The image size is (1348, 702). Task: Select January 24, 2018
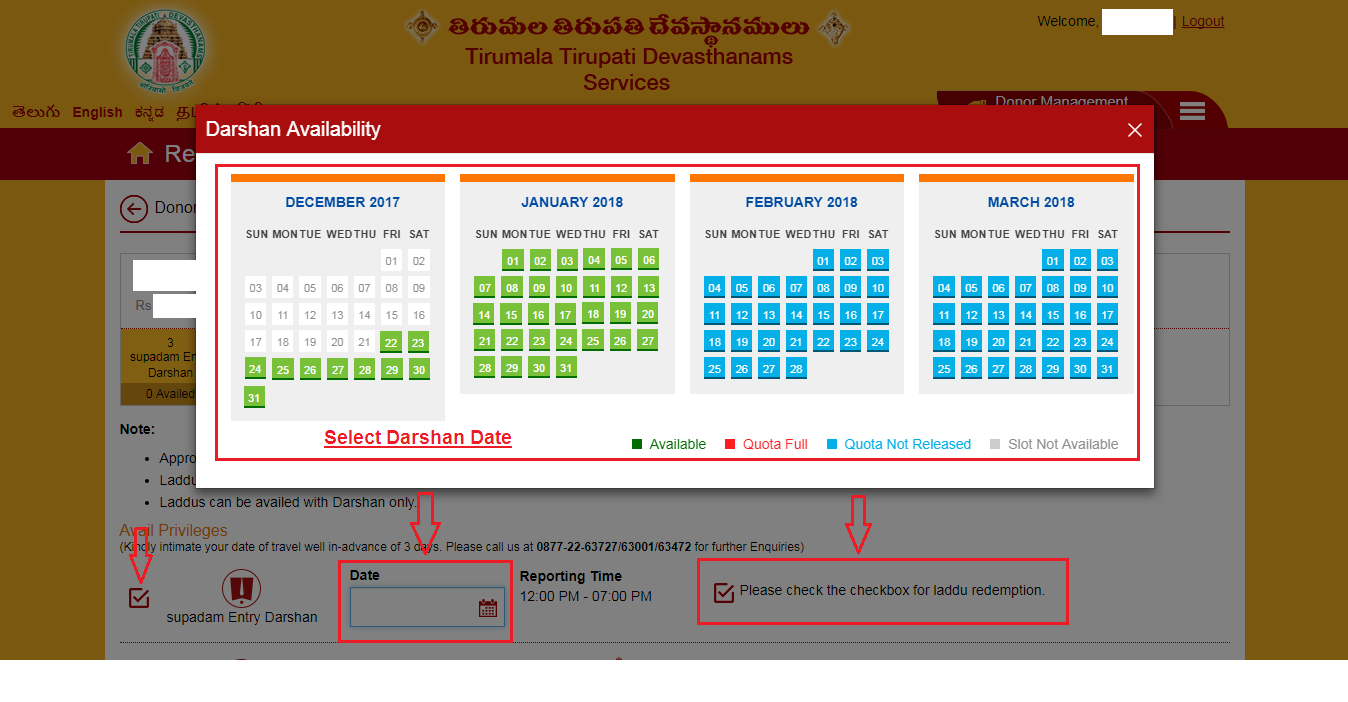(x=567, y=341)
